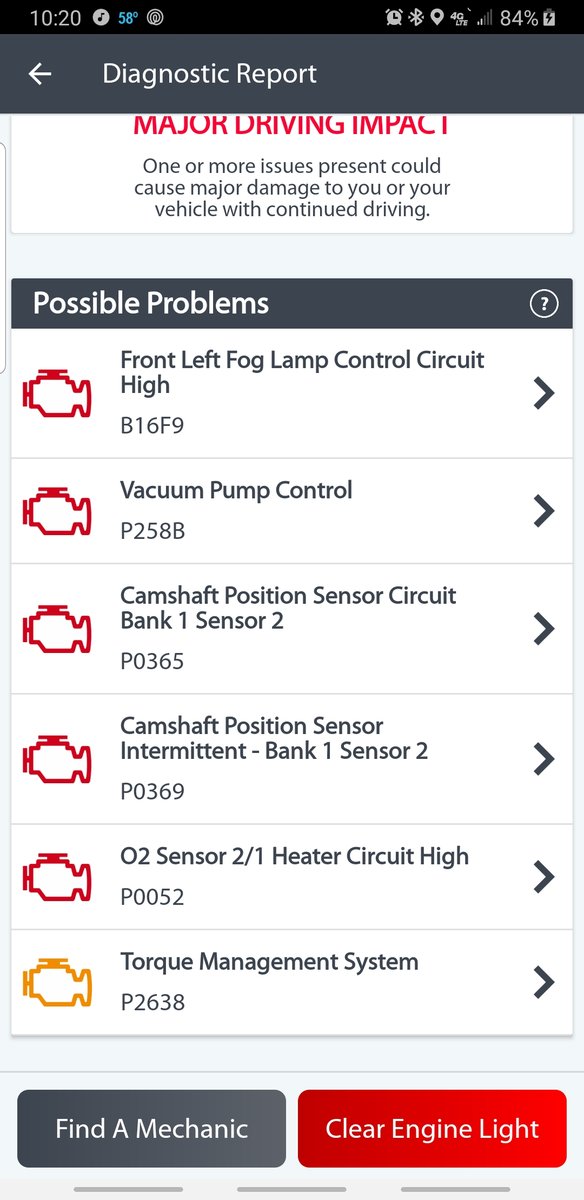584x1200 pixels.
Task: Expand the Torque Management System entry
Action: coord(543,981)
